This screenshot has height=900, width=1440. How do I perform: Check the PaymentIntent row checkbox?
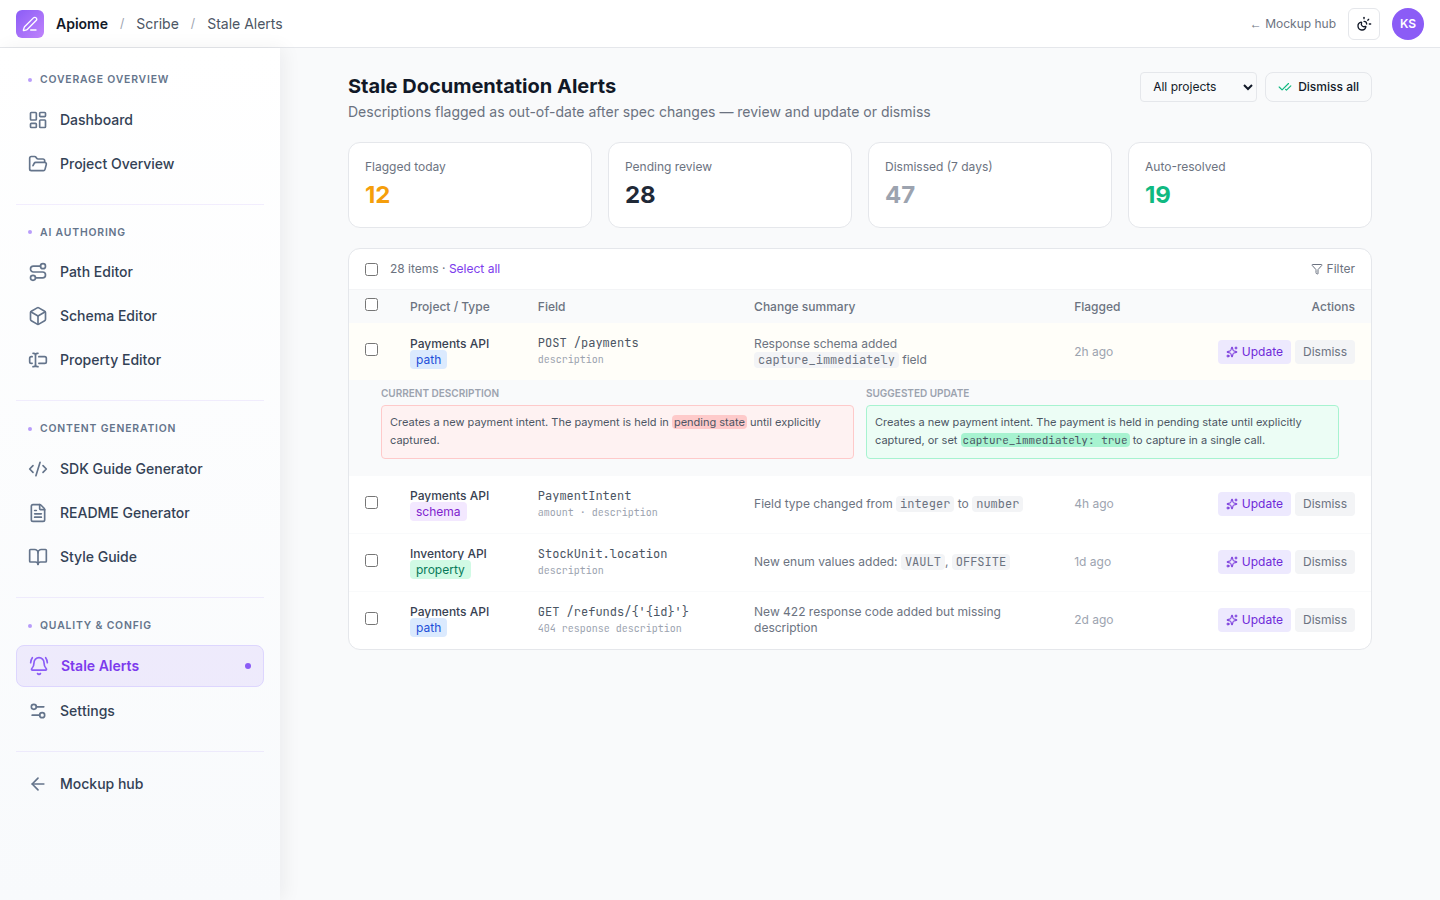[371, 502]
